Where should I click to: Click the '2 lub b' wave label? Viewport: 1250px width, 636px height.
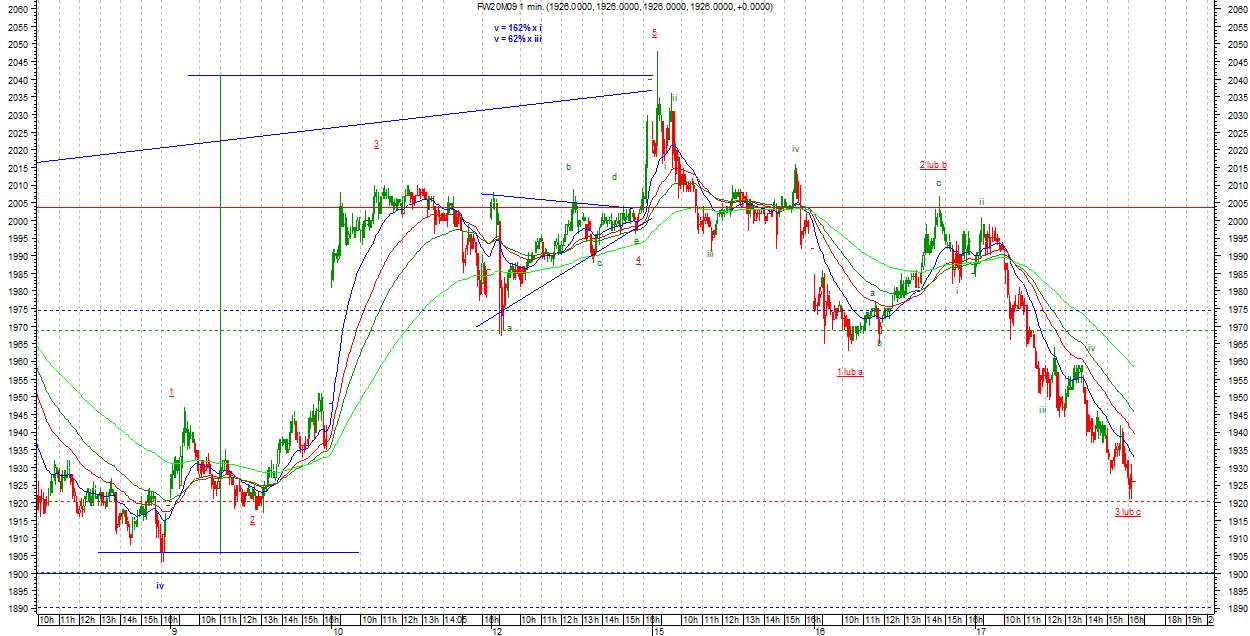(933, 164)
